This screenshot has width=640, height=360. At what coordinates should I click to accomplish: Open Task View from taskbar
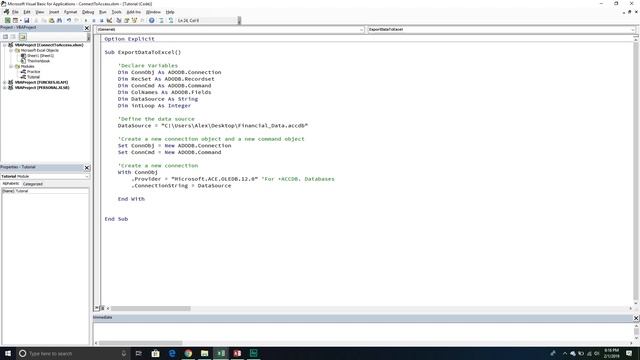pyautogui.click(x=138, y=353)
